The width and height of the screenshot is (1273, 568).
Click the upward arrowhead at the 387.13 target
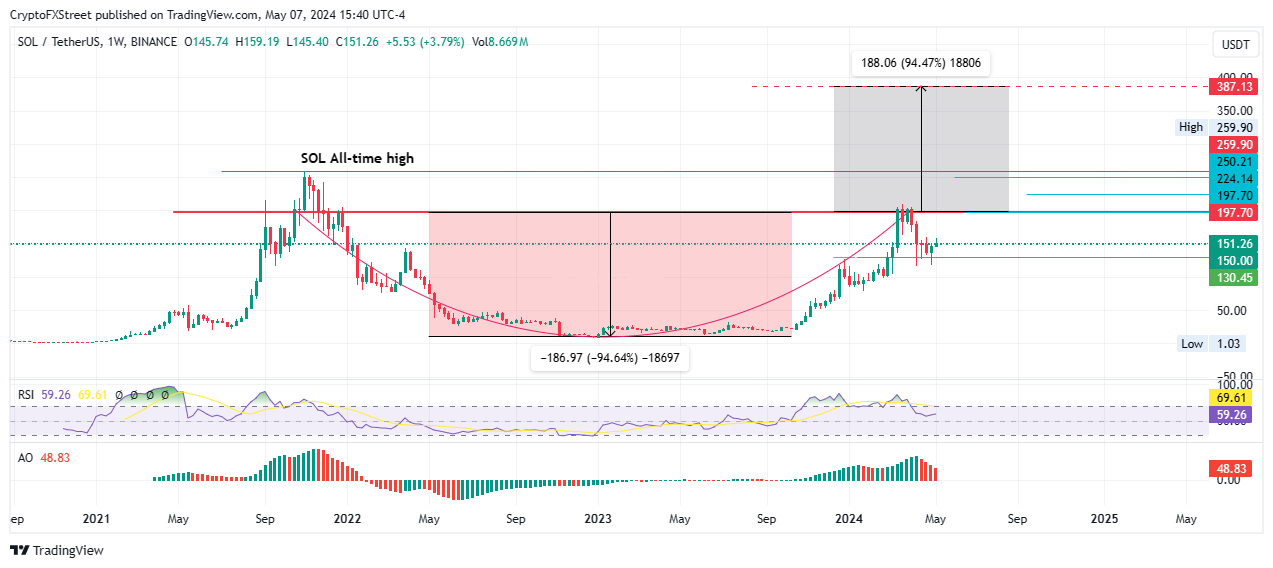921,89
